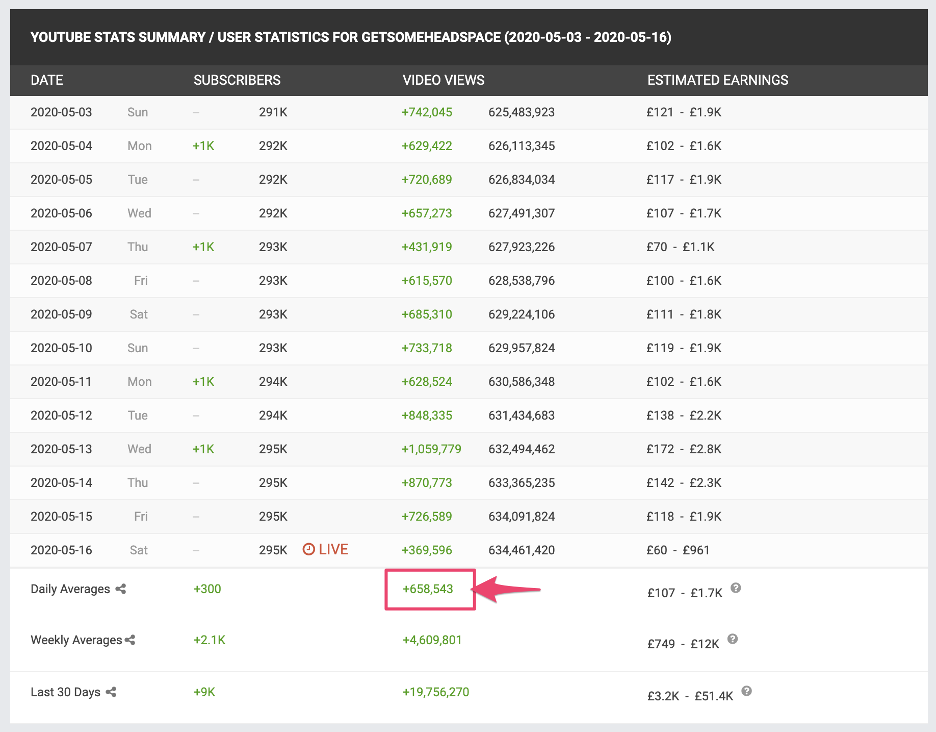Screen dimensions: 936x732
Task: Click the share icon beside Last 30 Days
Action: (111, 692)
